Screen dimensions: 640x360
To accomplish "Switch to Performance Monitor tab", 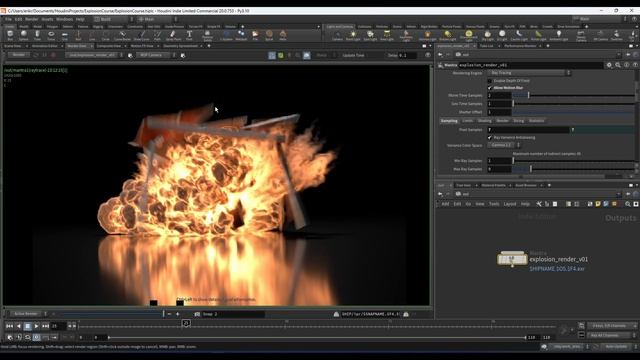I will 520,46.
